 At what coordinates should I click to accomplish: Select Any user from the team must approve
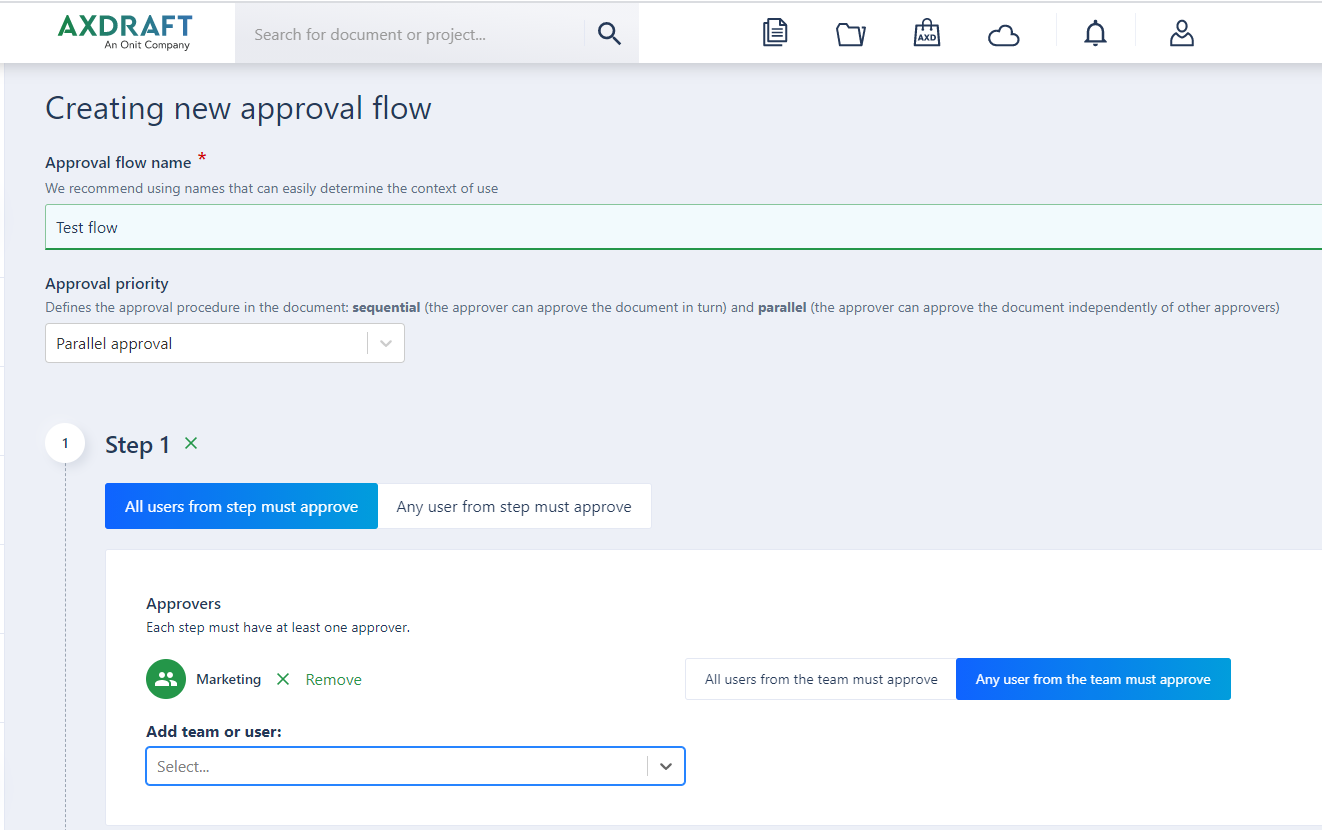[x=1093, y=679]
